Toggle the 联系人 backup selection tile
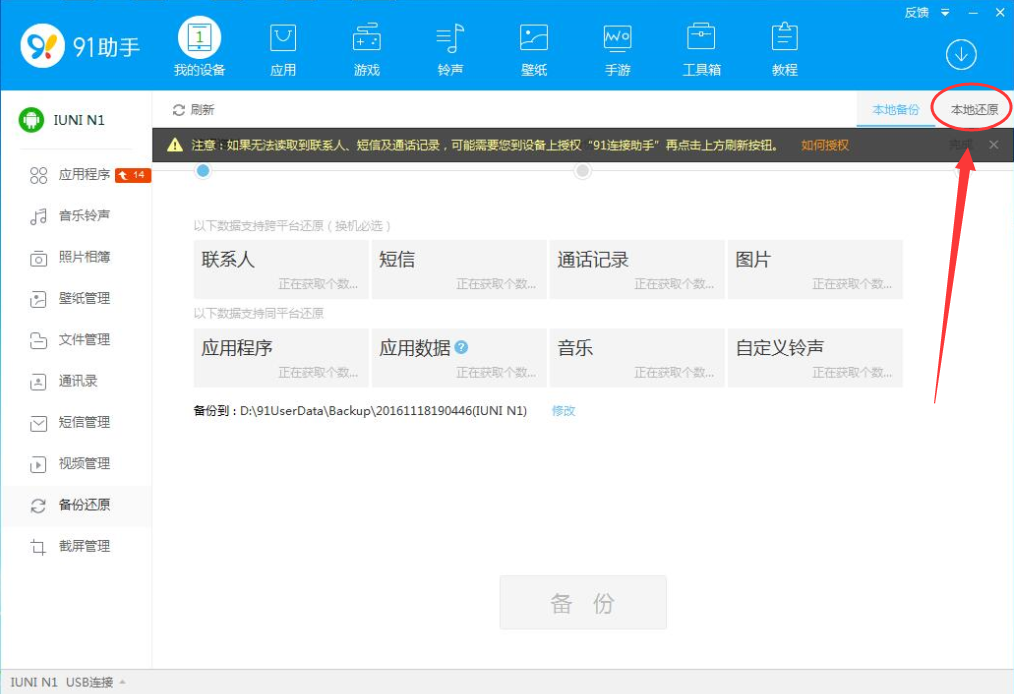This screenshot has width=1014, height=694. click(280, 268)
